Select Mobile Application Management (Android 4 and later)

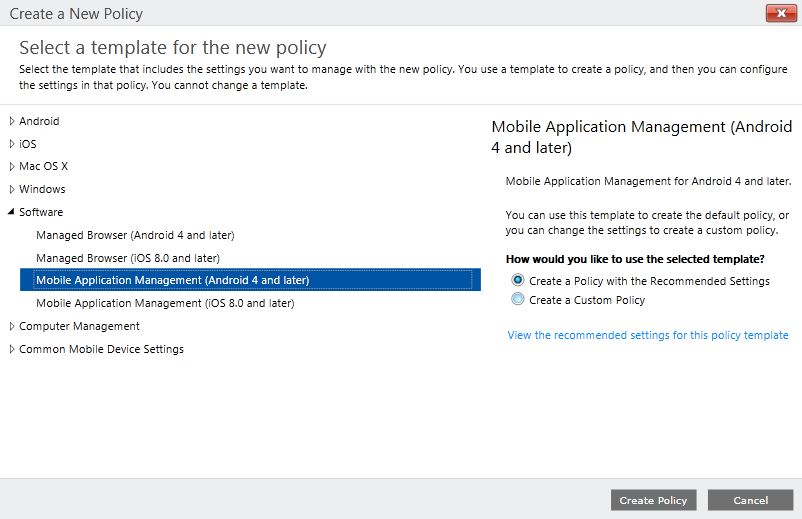pos(250,280)
